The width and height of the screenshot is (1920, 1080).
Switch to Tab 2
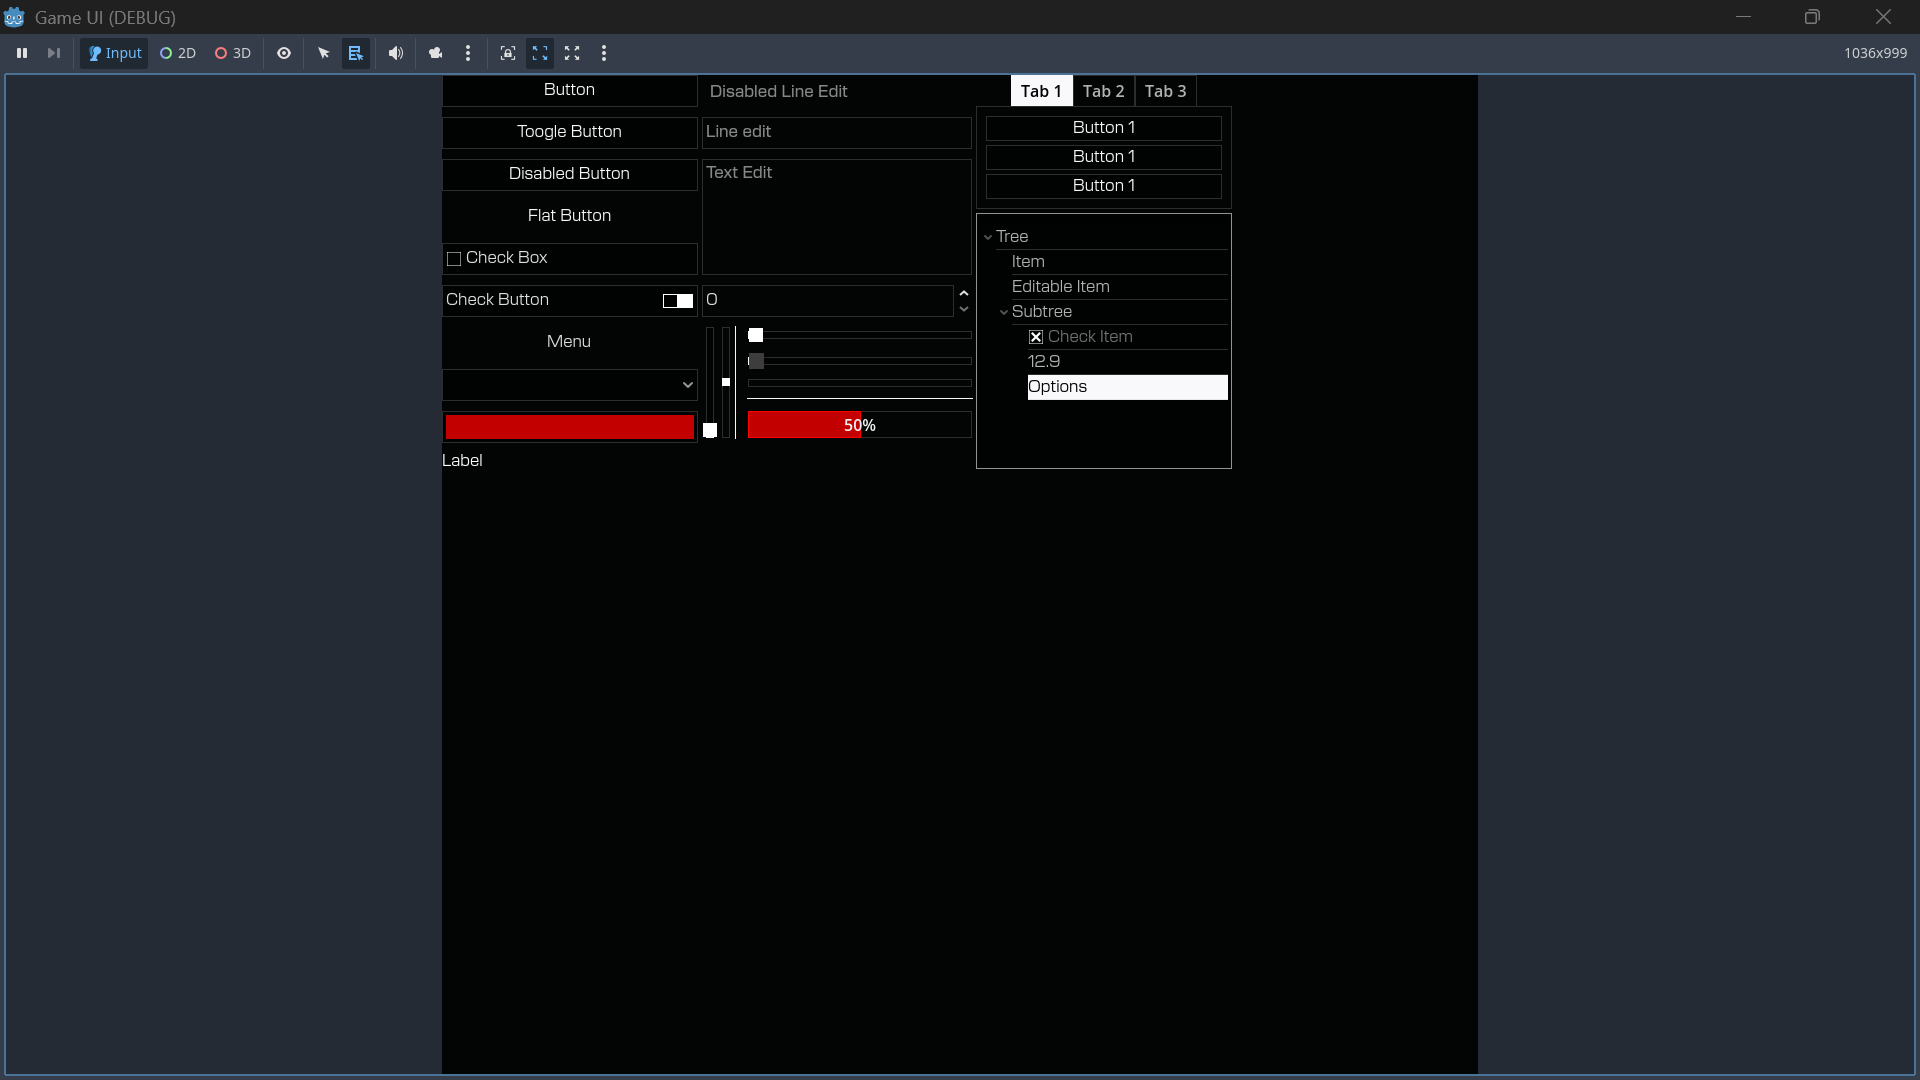[x=1103, y=91]
